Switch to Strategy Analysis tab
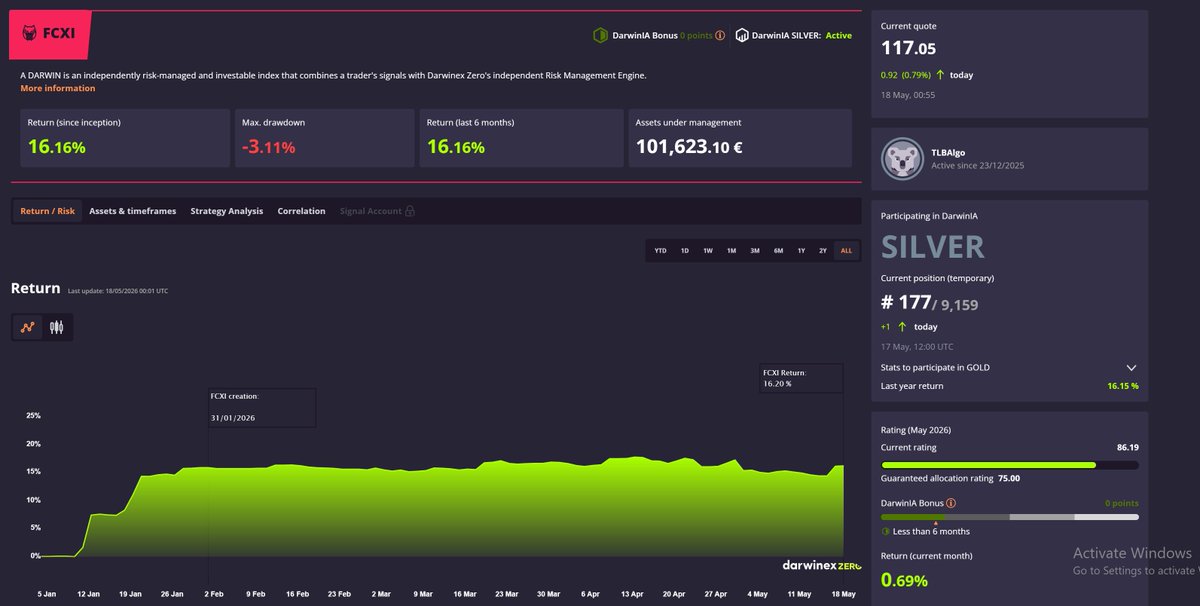1200x606 pixels. [227, 211]
